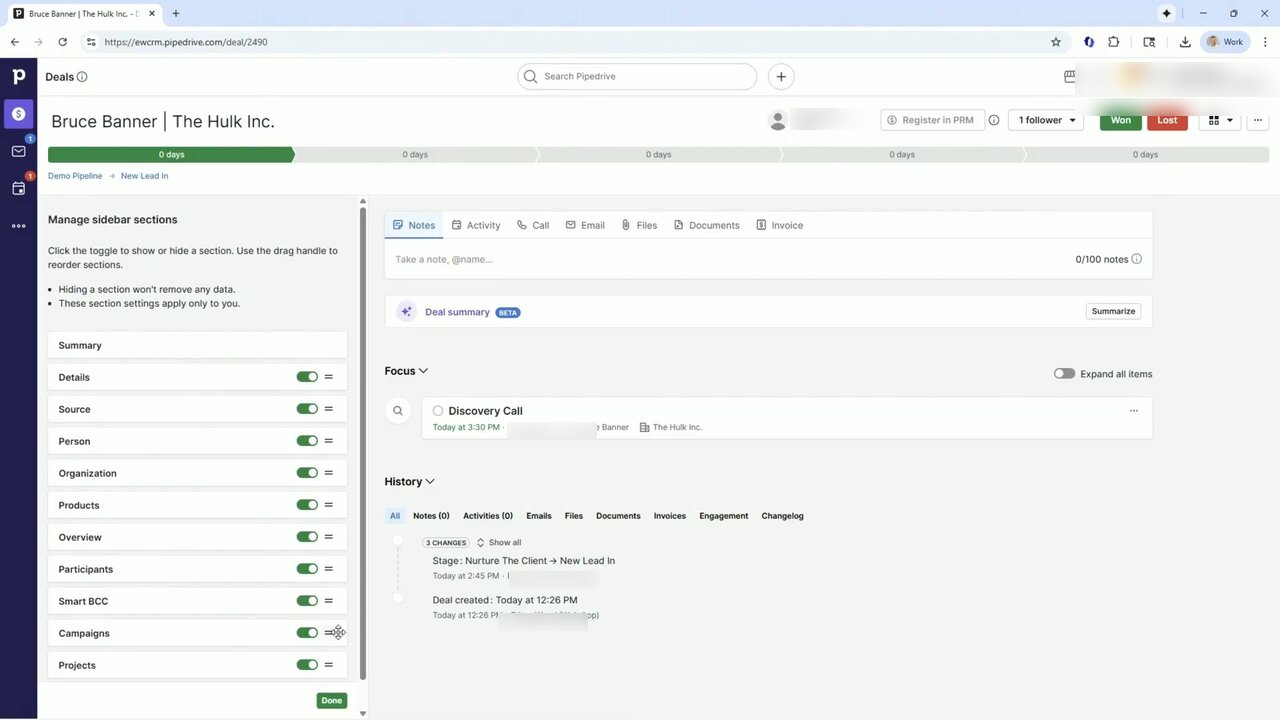Viewport: 1280px width, 720px height.
Task: Grab the Person drag handle
Action: pyautogui.click(x=328, y=441)
